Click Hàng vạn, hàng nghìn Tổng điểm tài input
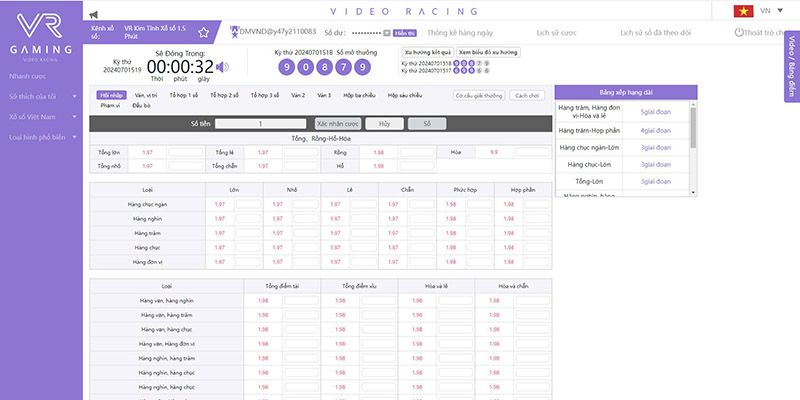This screenshot has height=400, width=800. click(x=302, y=301)
